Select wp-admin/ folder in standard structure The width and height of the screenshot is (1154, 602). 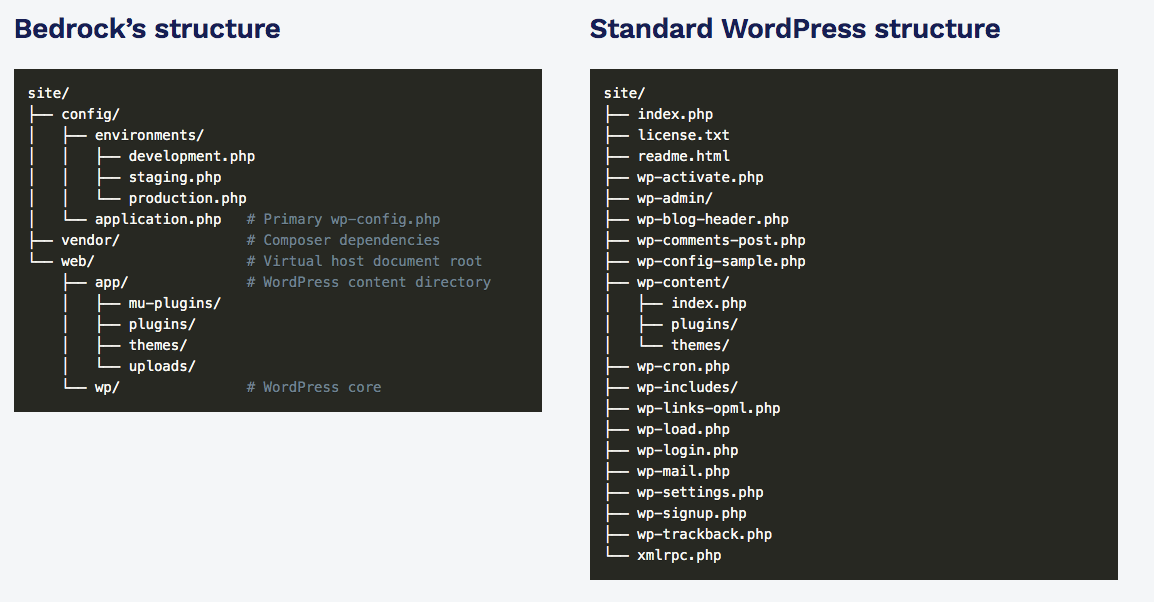tap(675, 198)
